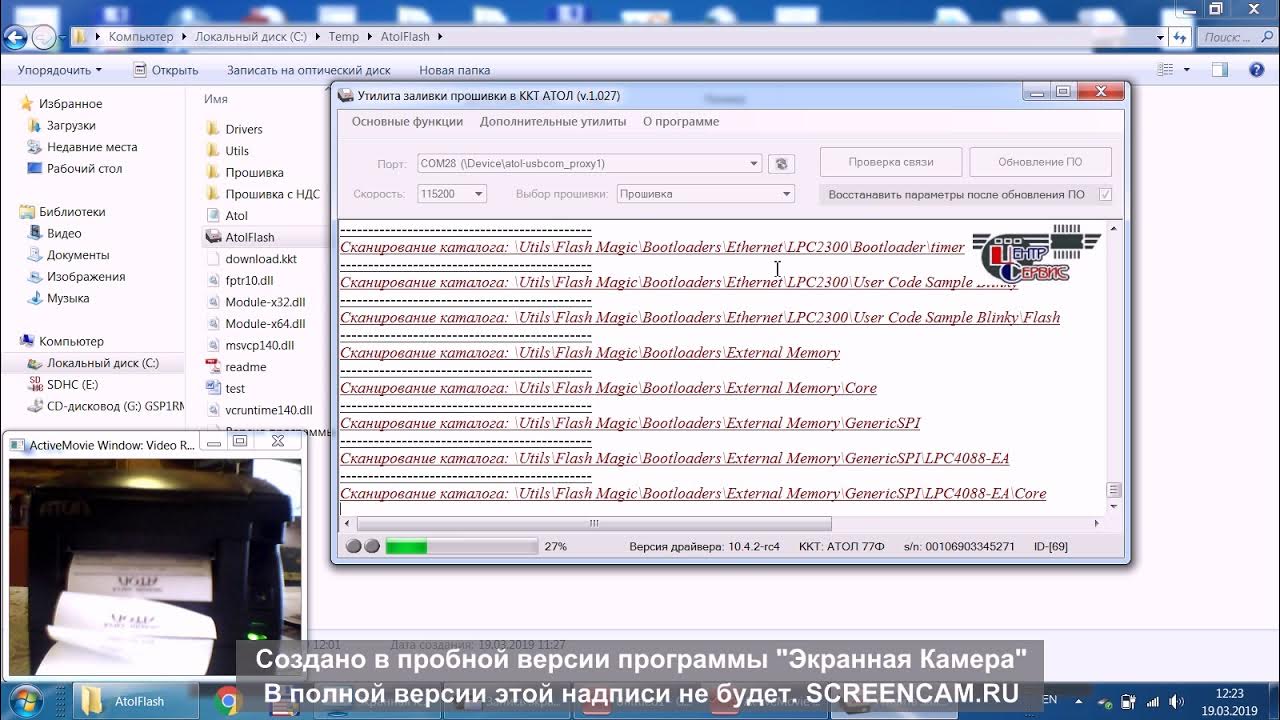Screen dimensions: 1280x720
Task: Open Explorer help question-mark icon
Action: point(1257,70)
